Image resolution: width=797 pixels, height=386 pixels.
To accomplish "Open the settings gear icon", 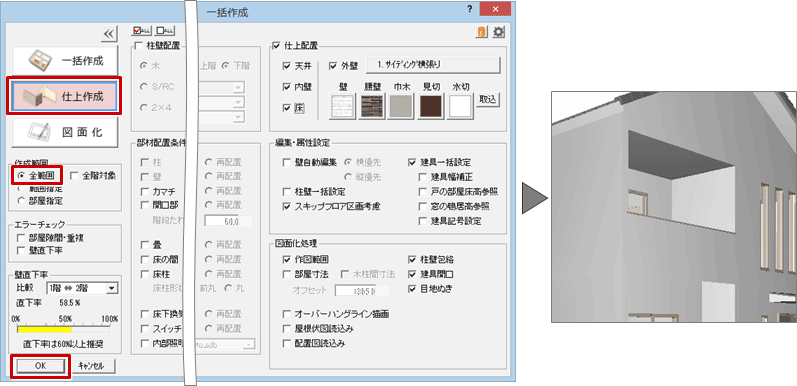I will pyautogui.click(x=499, y=32).
